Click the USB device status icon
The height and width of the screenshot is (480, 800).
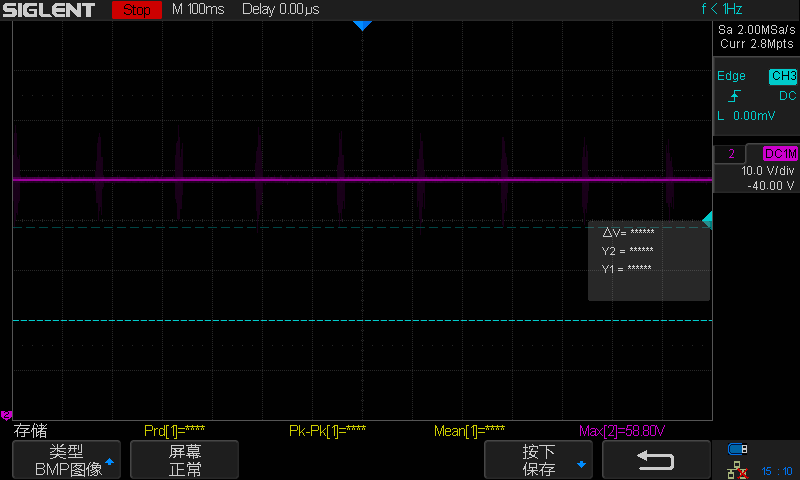[x=737, y=449]
